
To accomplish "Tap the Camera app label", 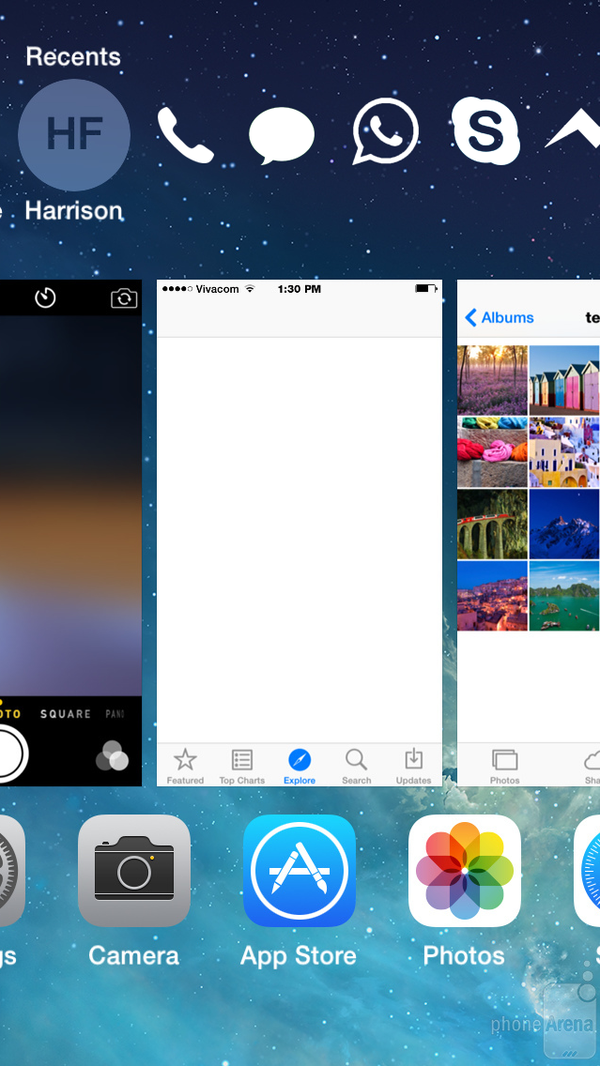I will [134, 956].
